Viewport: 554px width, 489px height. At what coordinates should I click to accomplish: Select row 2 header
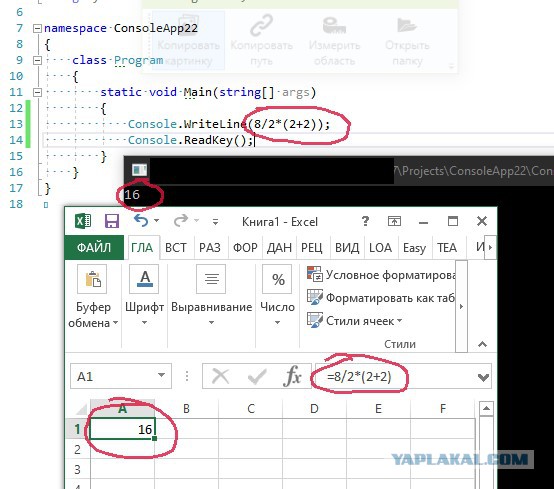click(78, 449)
